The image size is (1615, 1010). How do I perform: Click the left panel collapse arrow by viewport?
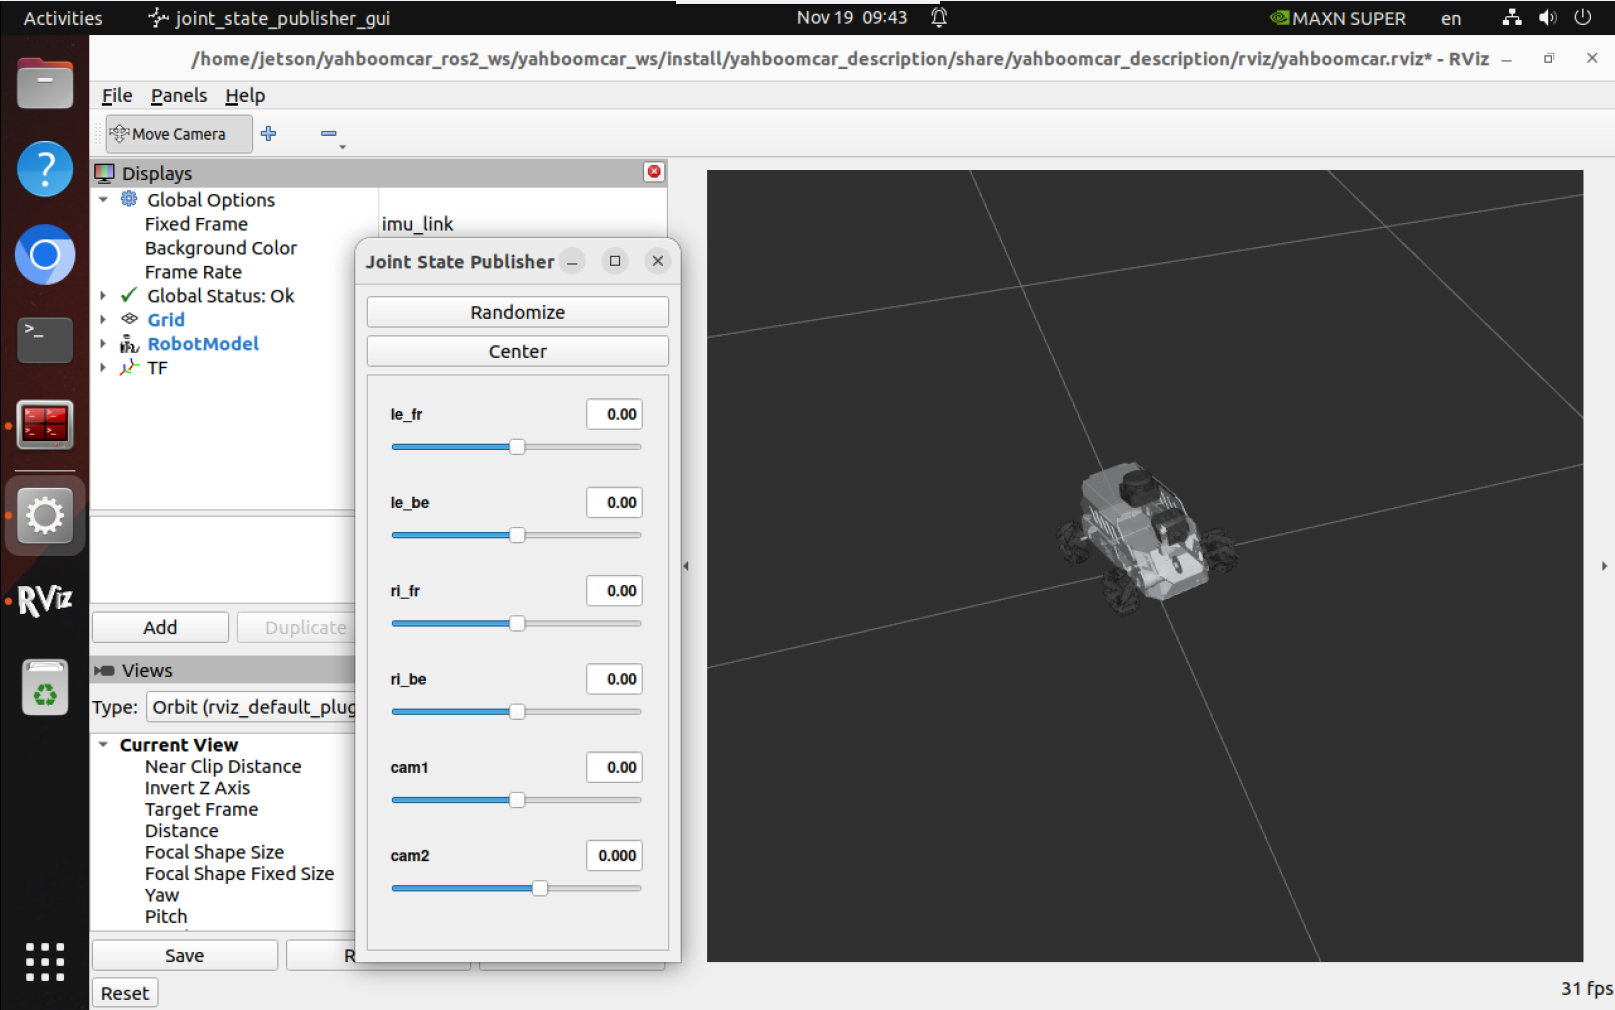click(686, 566)
